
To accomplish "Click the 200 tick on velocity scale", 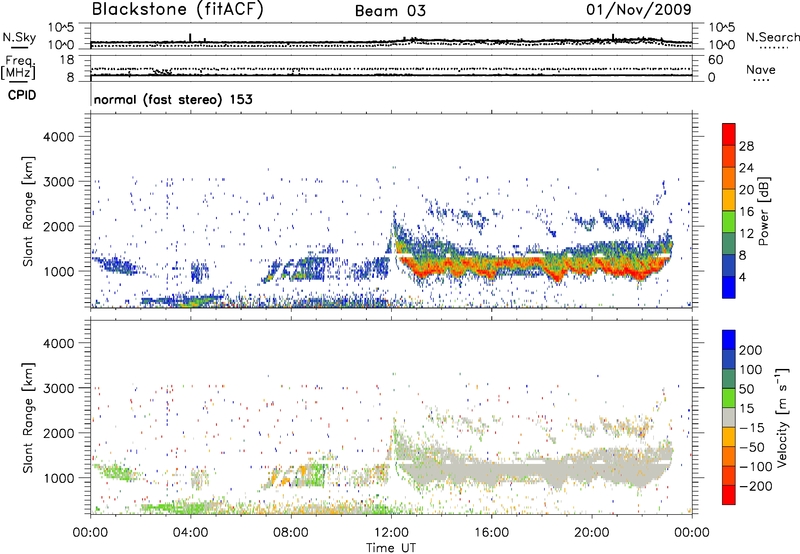I will pos(751,350).
